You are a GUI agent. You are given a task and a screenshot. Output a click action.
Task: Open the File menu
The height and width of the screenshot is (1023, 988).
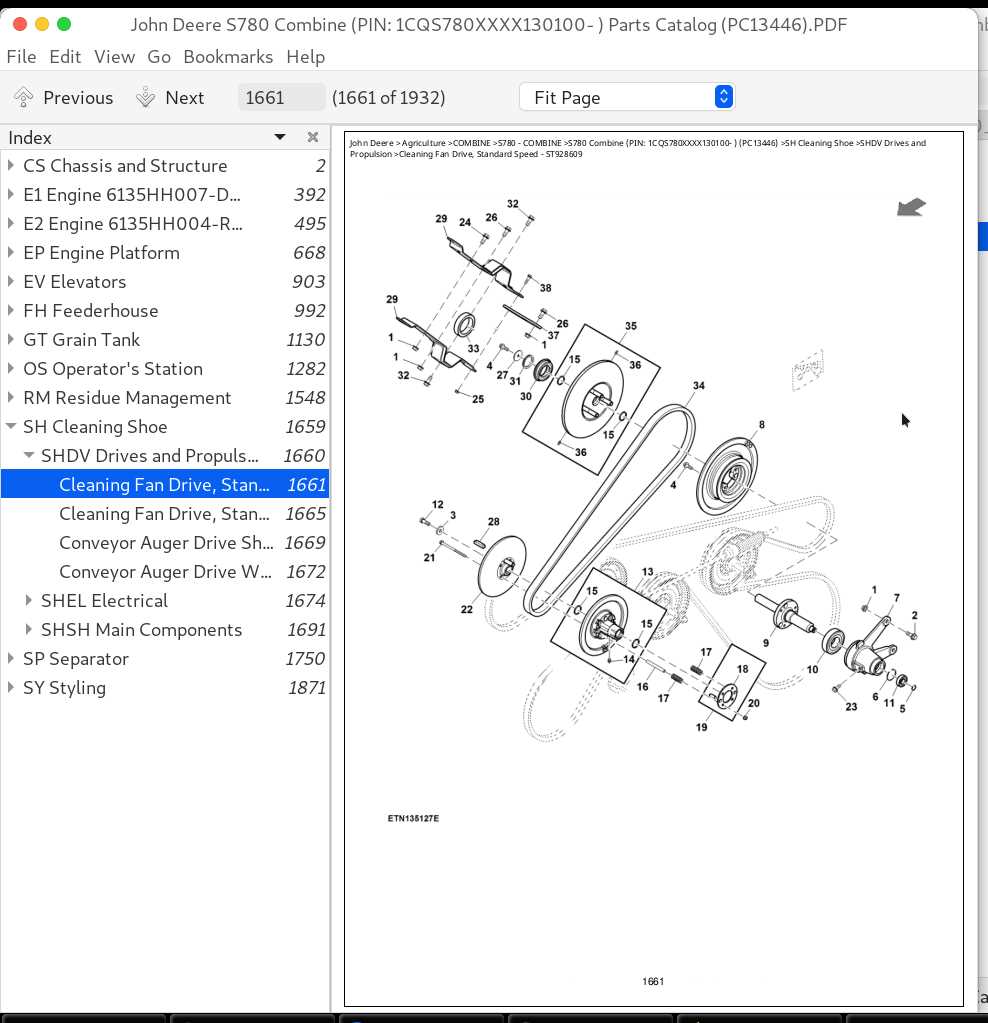coord(22,57)
